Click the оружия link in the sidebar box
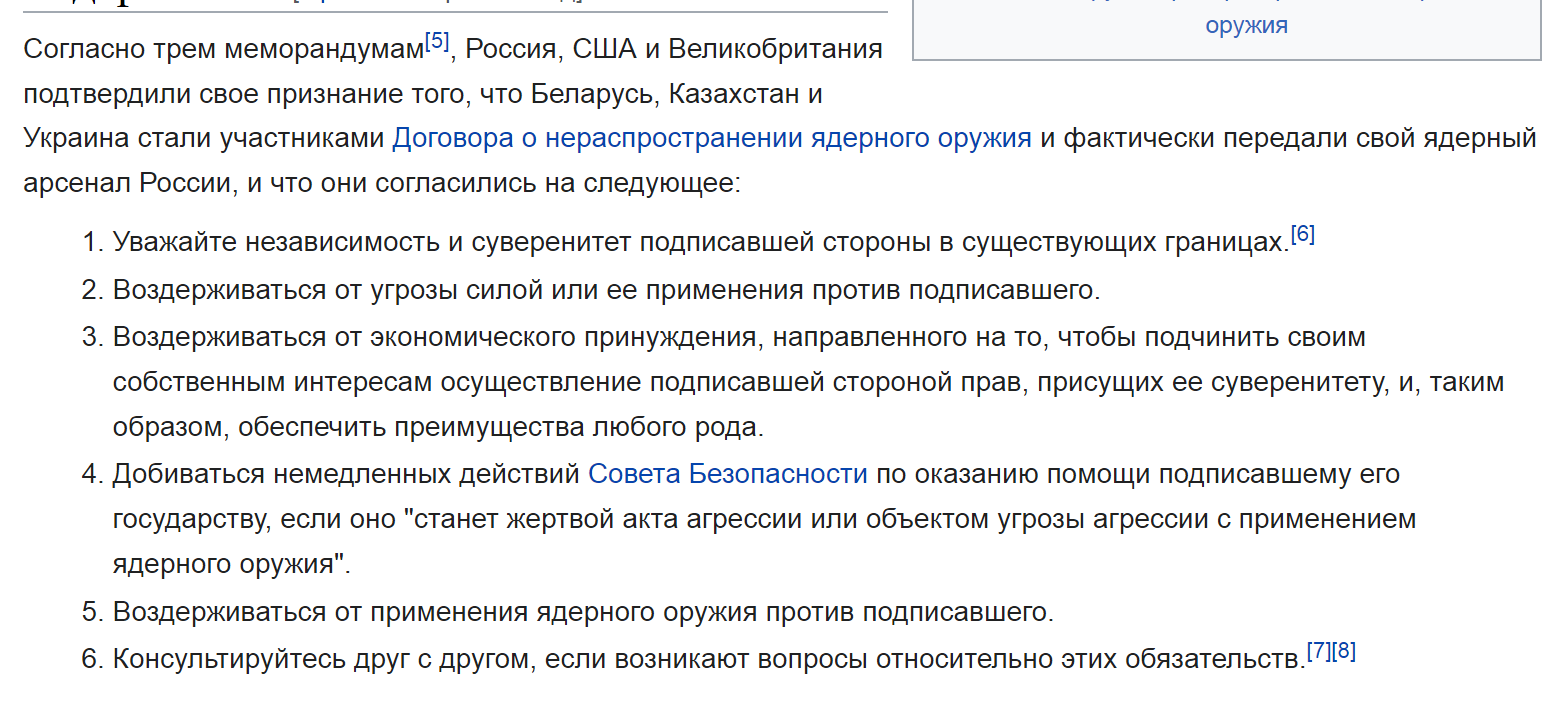Screen dimensions: 1551x707 (1246, 25)
